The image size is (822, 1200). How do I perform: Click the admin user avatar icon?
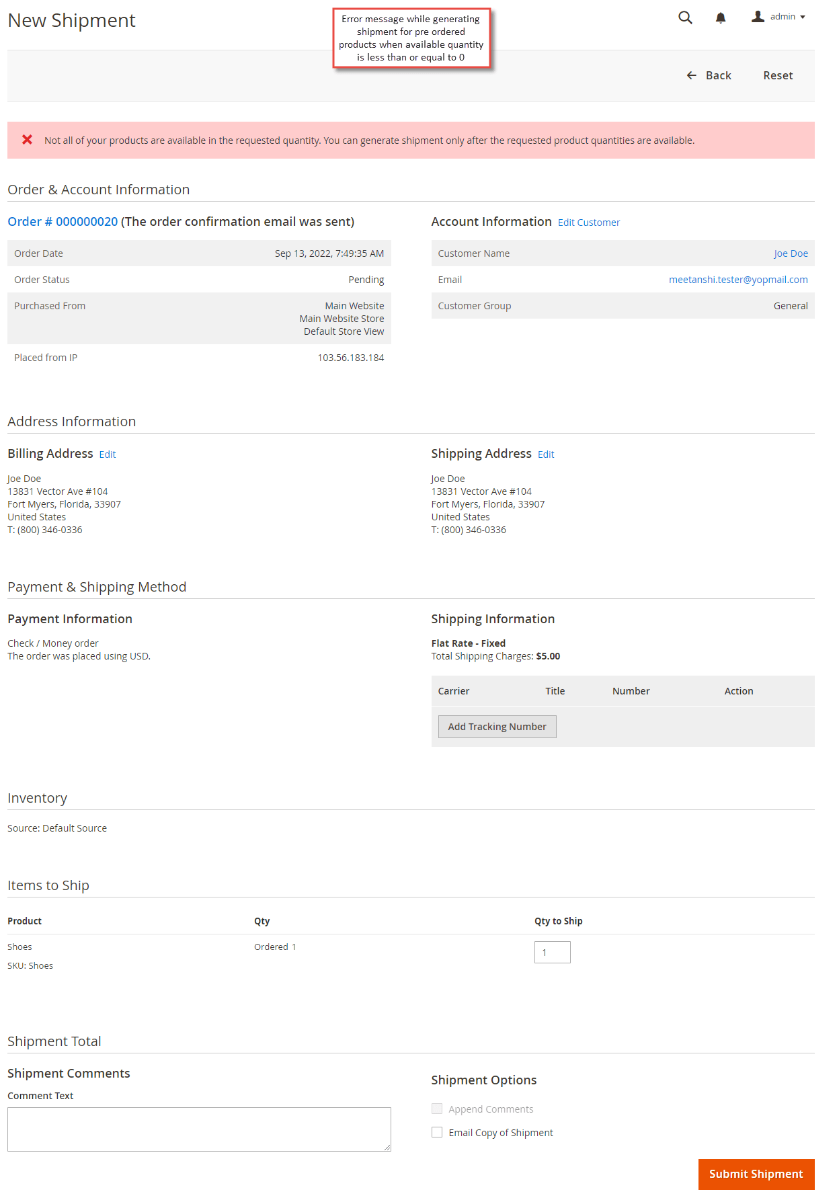(x=757, y=16)
